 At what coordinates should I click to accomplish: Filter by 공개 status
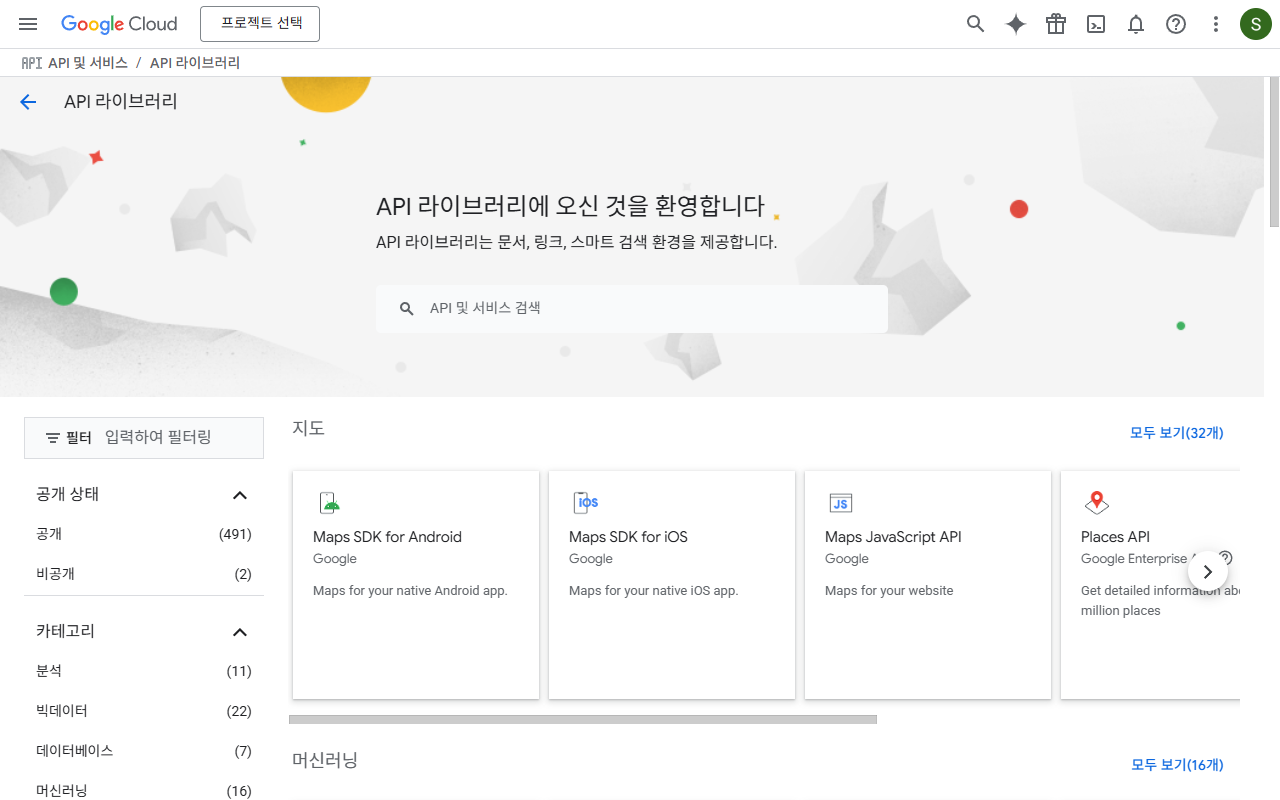tap(144, 535)
